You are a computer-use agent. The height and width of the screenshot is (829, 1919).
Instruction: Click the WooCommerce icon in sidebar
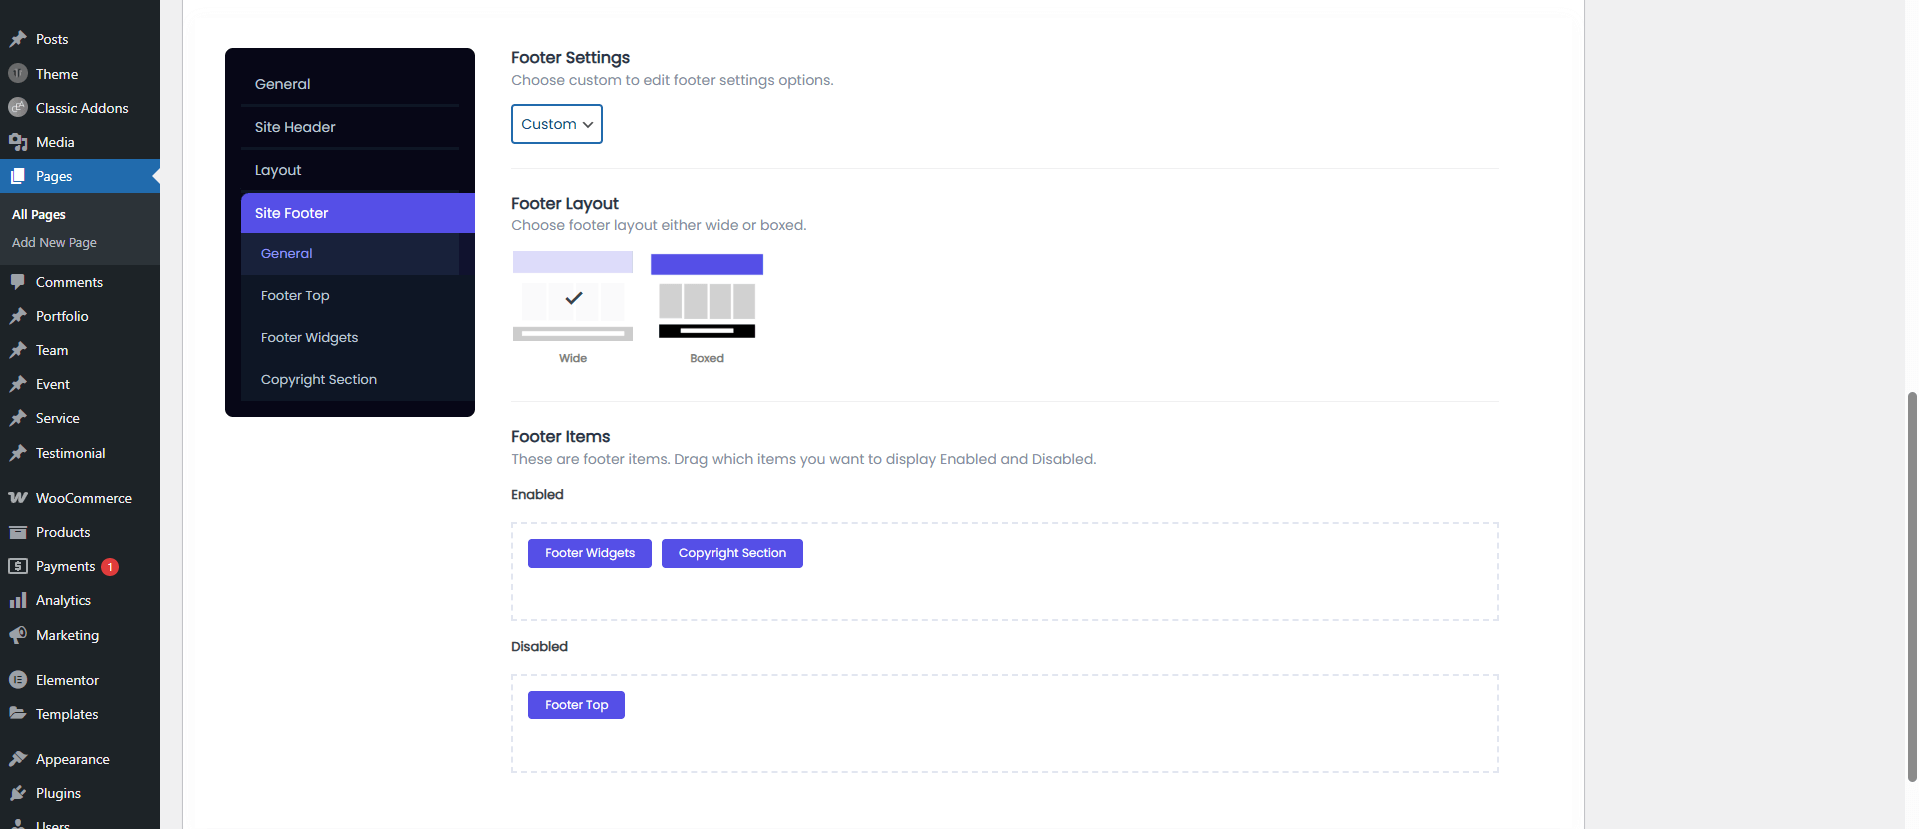(18, 498)
